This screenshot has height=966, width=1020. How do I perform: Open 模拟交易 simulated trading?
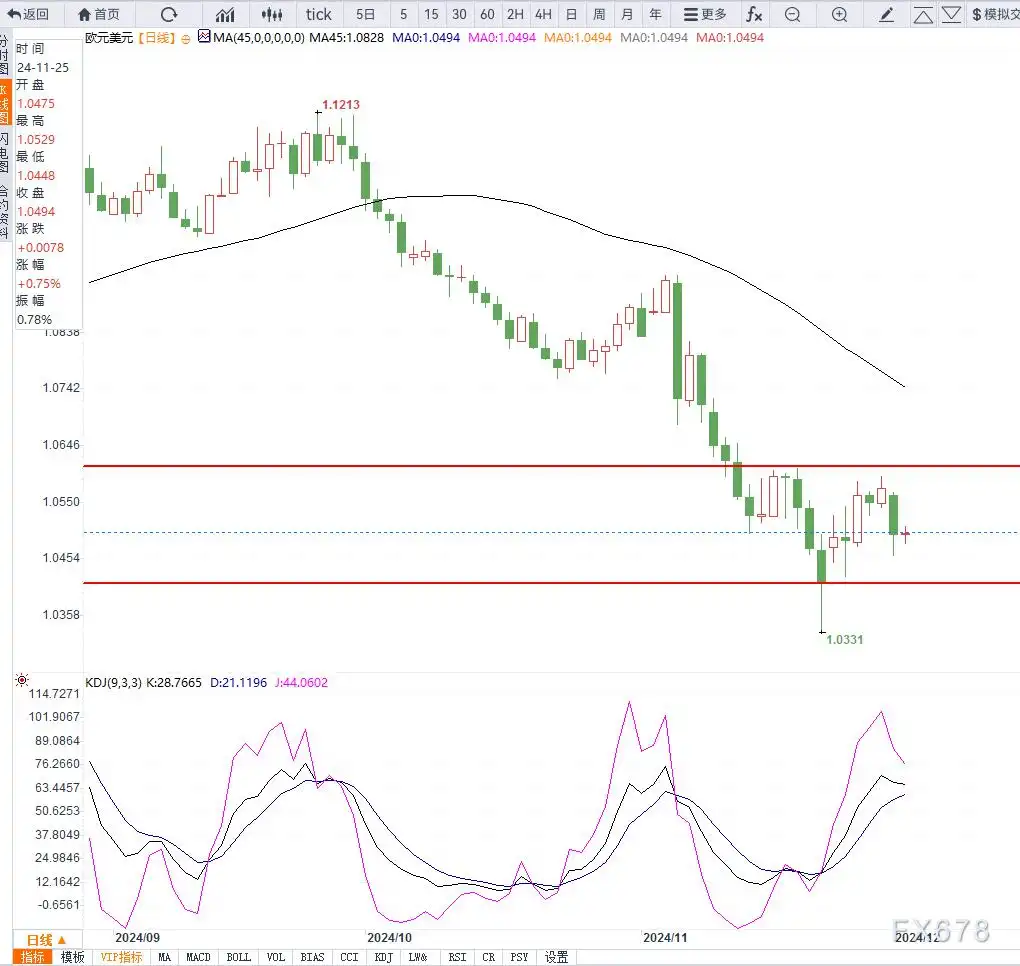[995, 14]
